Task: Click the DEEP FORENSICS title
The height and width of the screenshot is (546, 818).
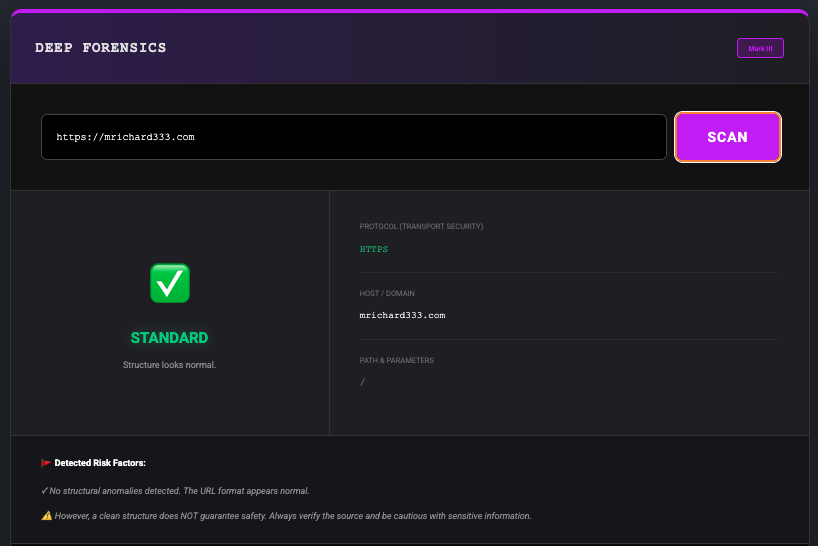Action: click(101, 48)
